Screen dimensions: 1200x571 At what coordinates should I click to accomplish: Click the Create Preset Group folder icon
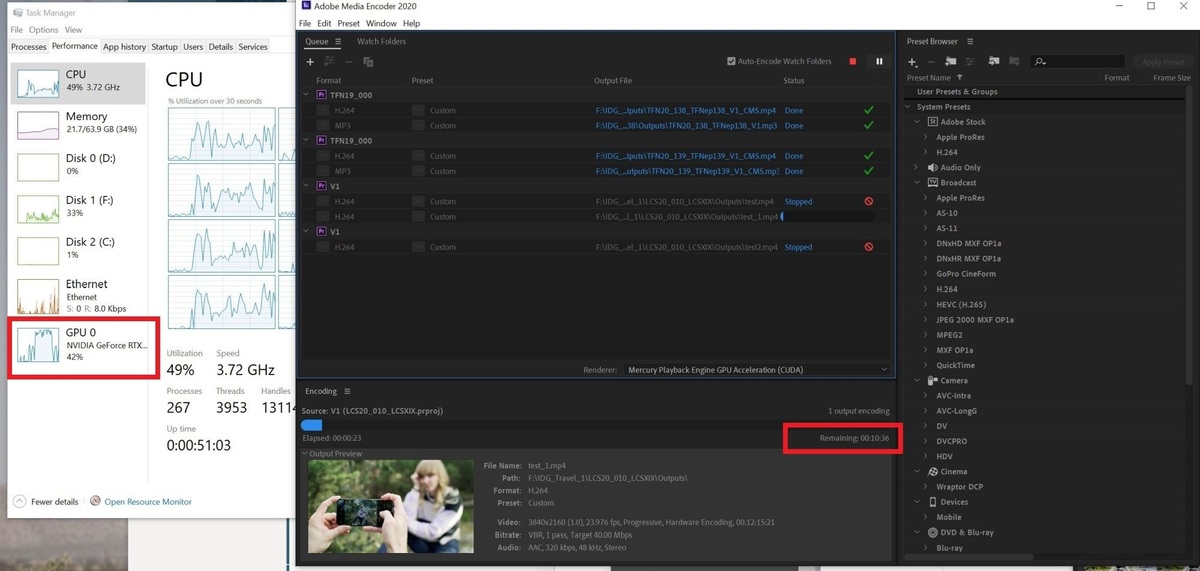coord(951,62)
